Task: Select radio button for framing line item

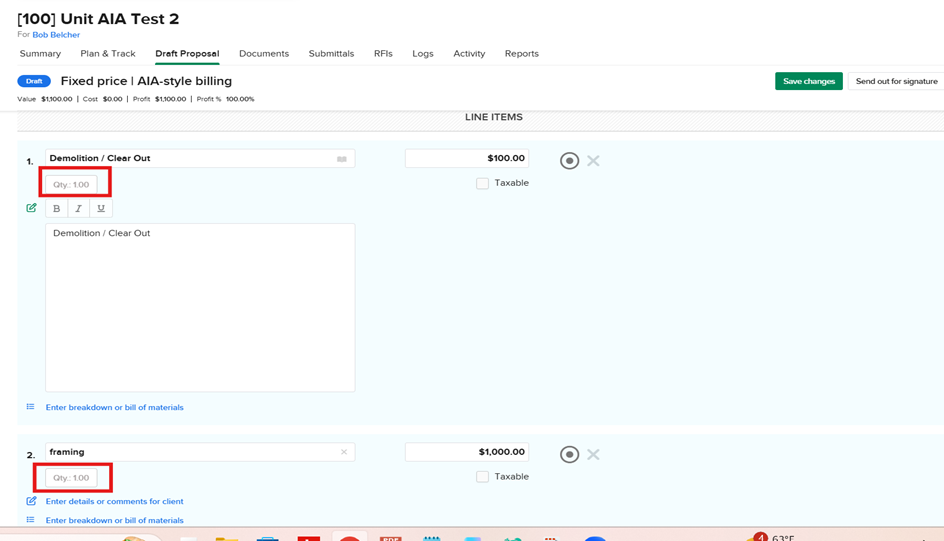Action: 569,455
